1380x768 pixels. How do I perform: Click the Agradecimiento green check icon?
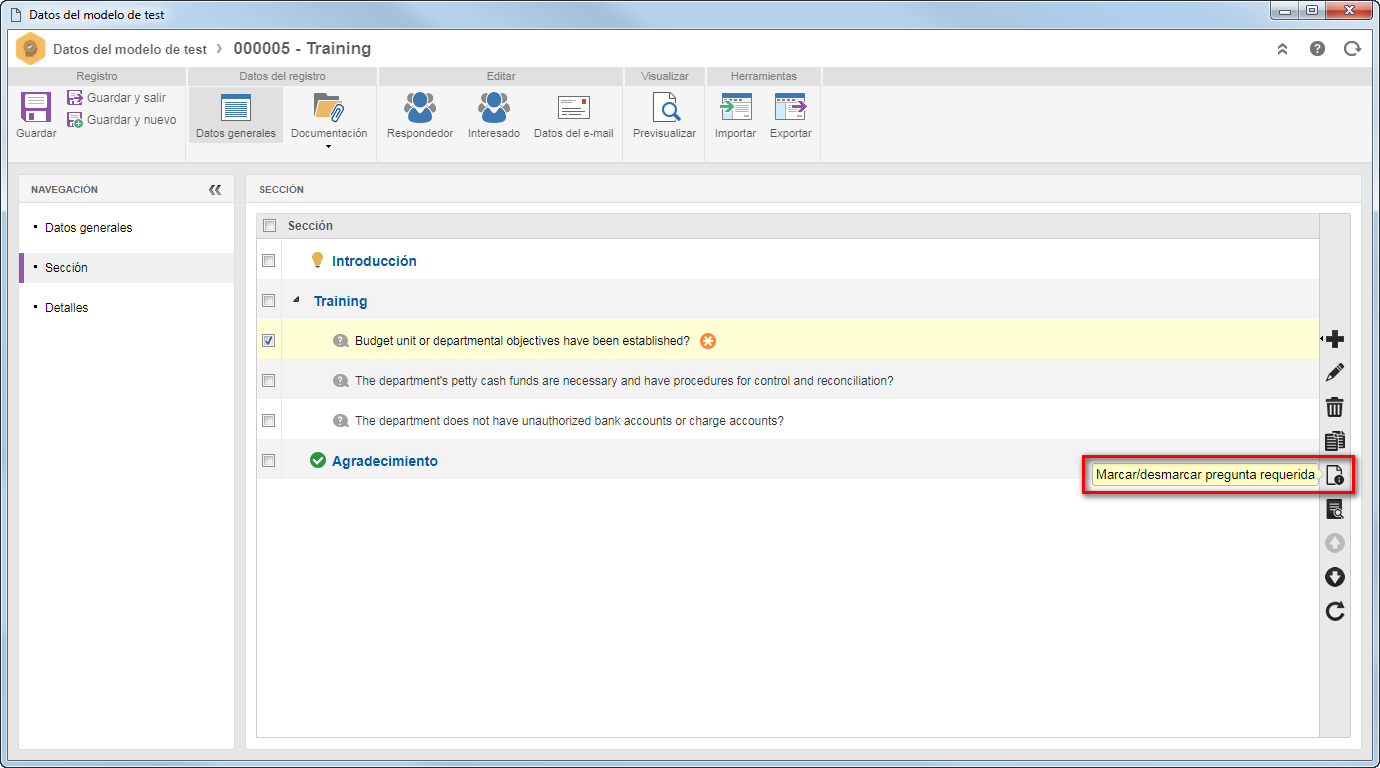318,460
